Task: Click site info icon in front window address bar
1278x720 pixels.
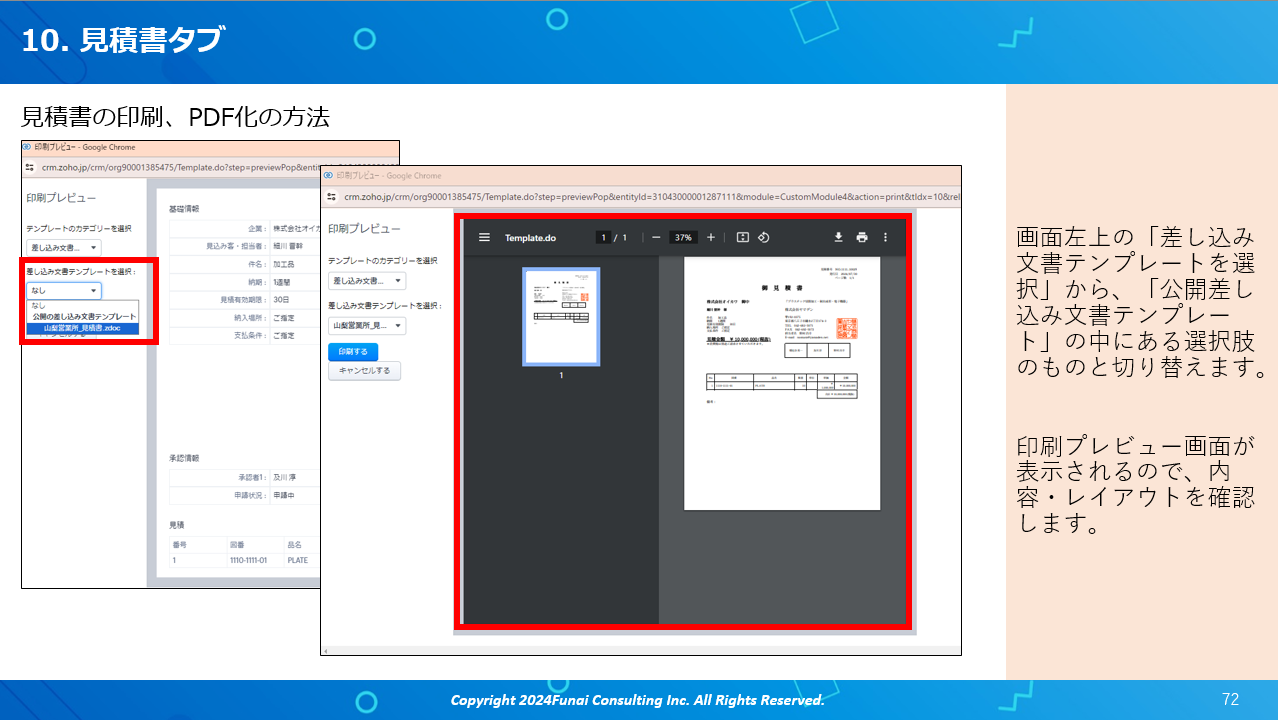Action: (x=330, y=197)
